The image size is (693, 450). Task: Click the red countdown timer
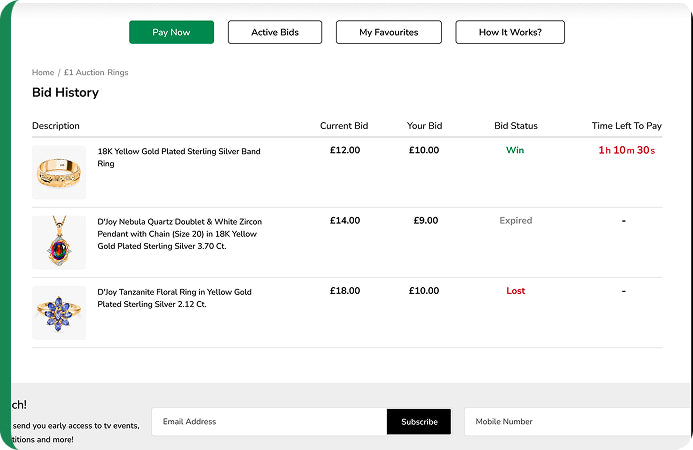pos(627,150)
